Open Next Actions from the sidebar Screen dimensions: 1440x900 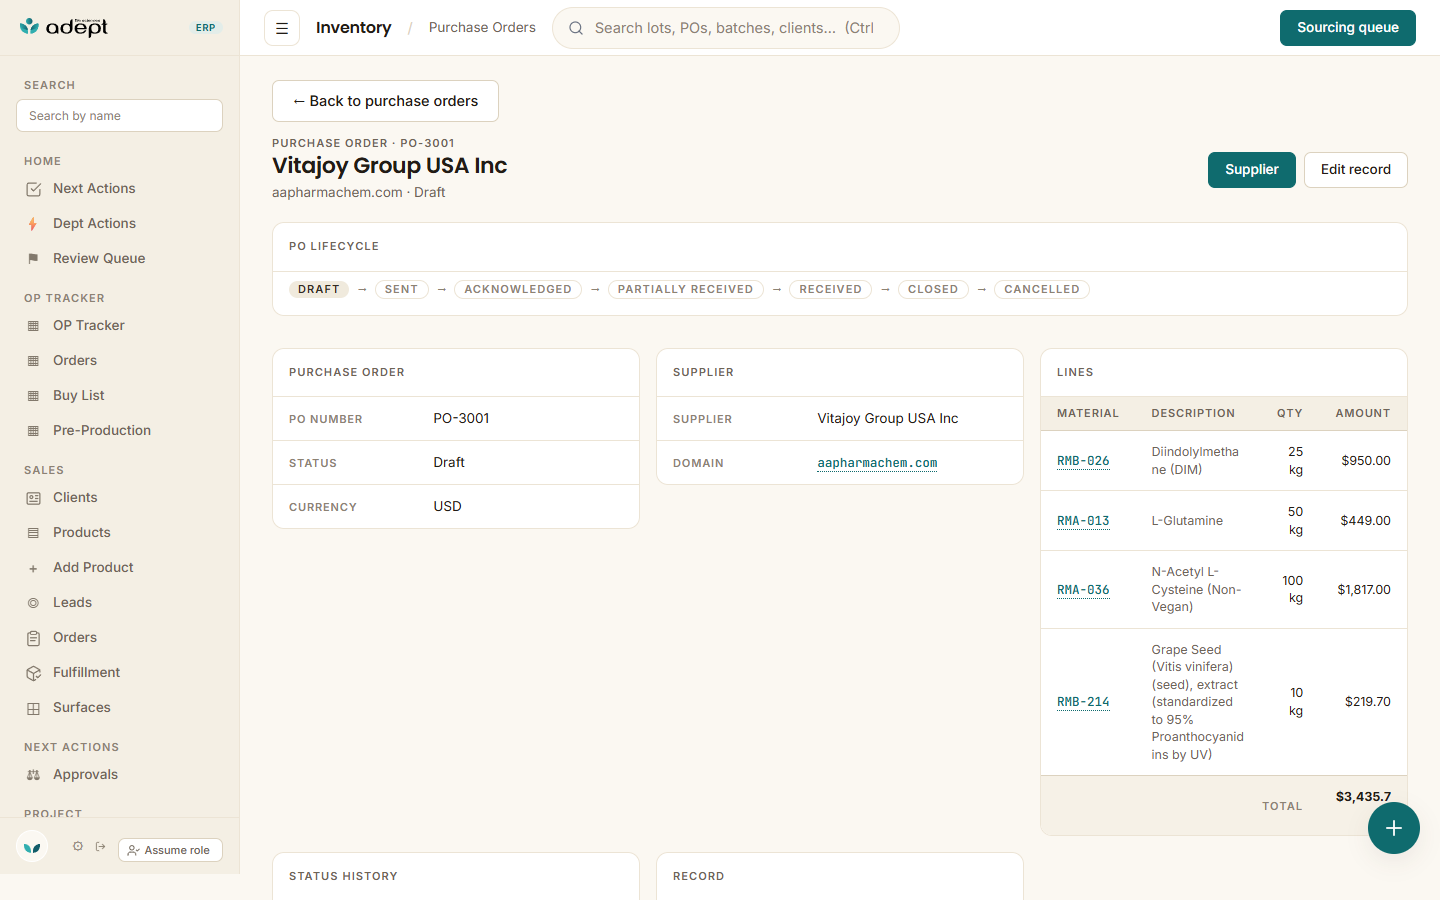pyautogui.click(x=120, y=188)
